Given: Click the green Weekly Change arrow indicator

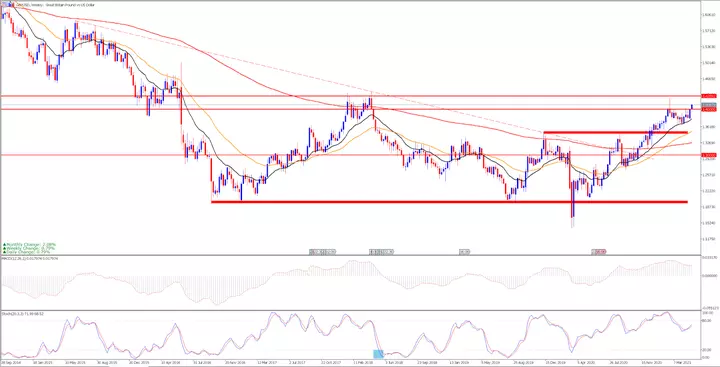Looking at the screenshot, I should tap(5, 248).
